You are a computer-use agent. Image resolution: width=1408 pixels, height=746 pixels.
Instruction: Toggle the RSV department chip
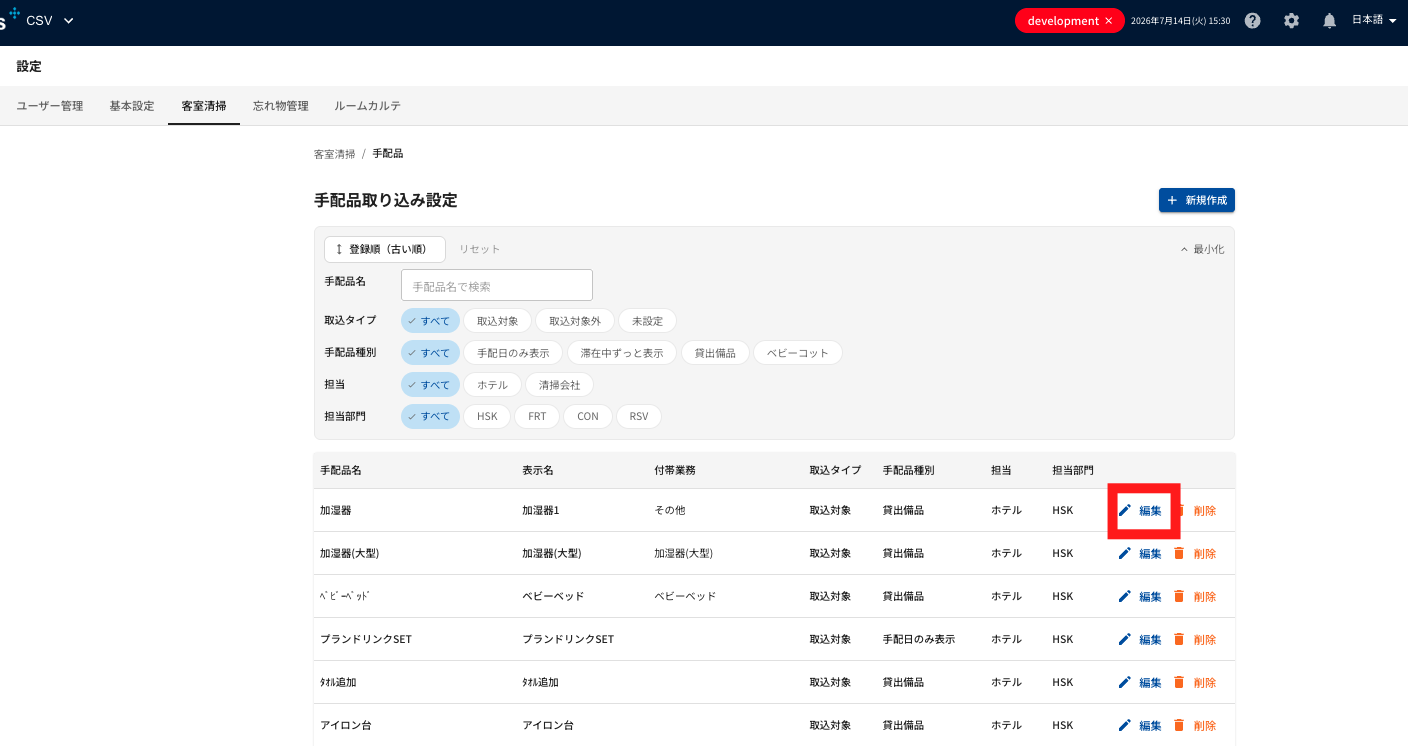[639, 417]
